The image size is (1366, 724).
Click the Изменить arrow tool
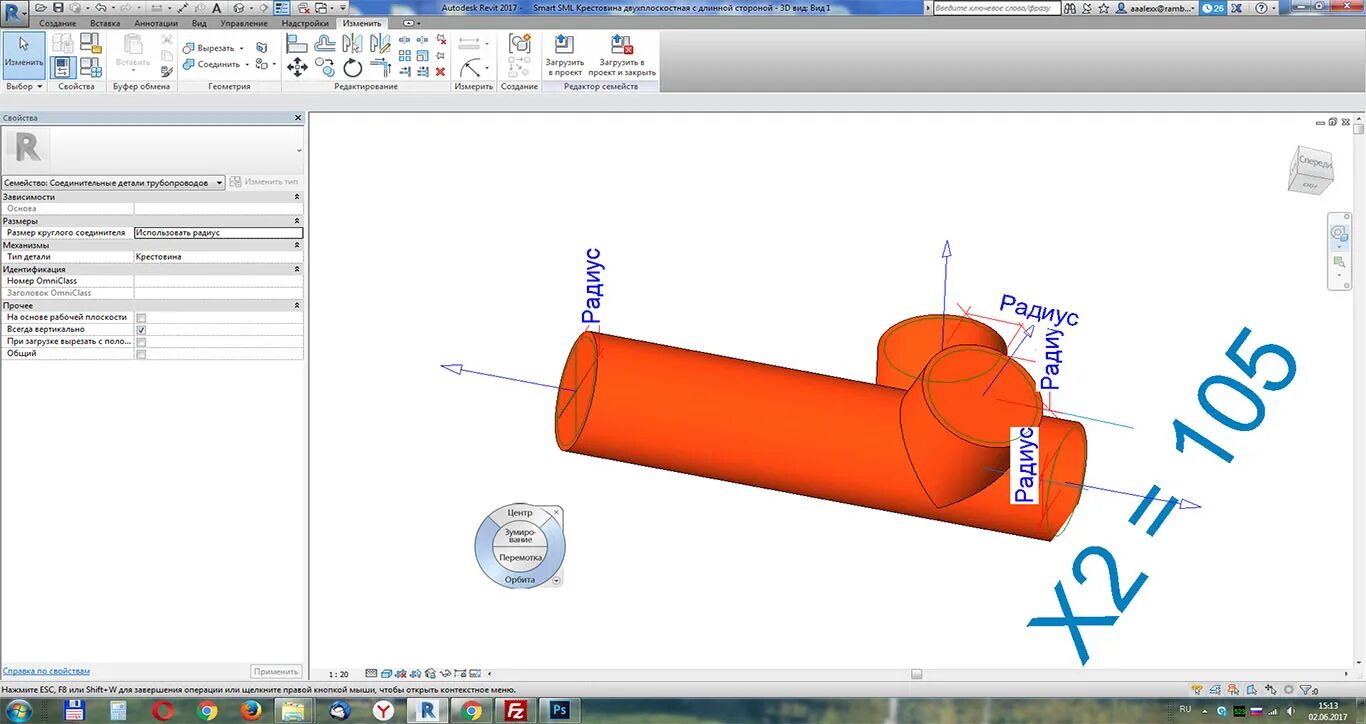23,54
